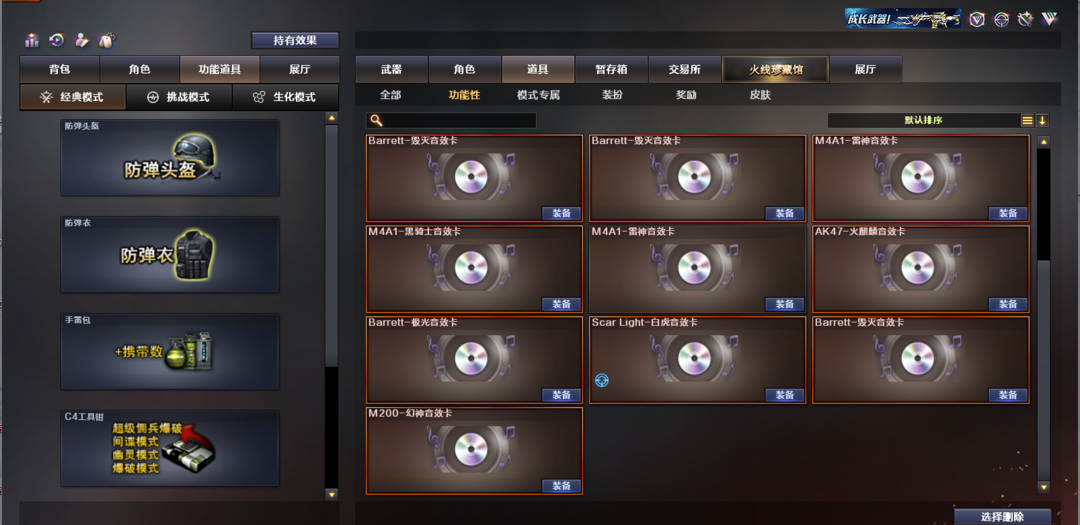Image resolution: width=1080 pixels, height=525 pixels.
Task: Open the character edit icon
Action: [x=81, y=41]
